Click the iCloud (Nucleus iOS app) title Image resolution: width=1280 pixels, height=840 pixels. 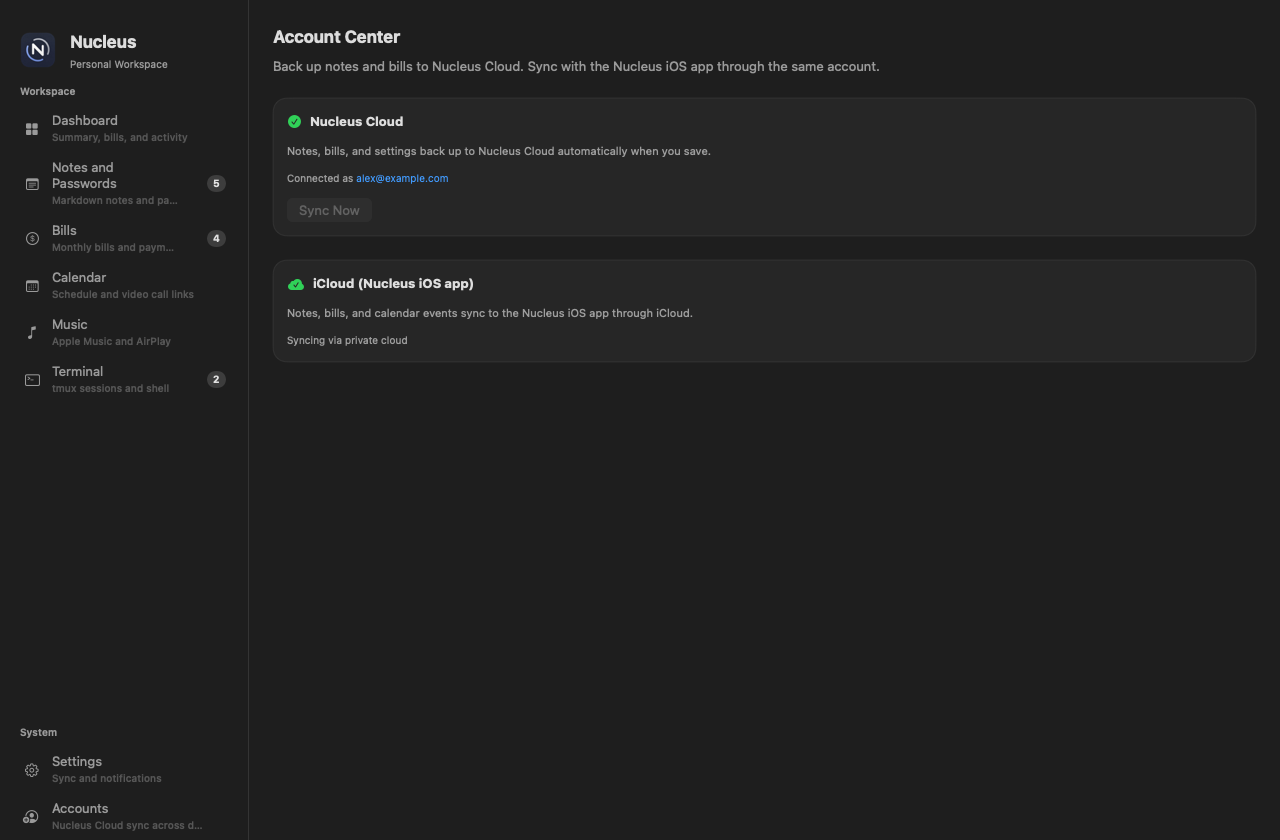393,283
